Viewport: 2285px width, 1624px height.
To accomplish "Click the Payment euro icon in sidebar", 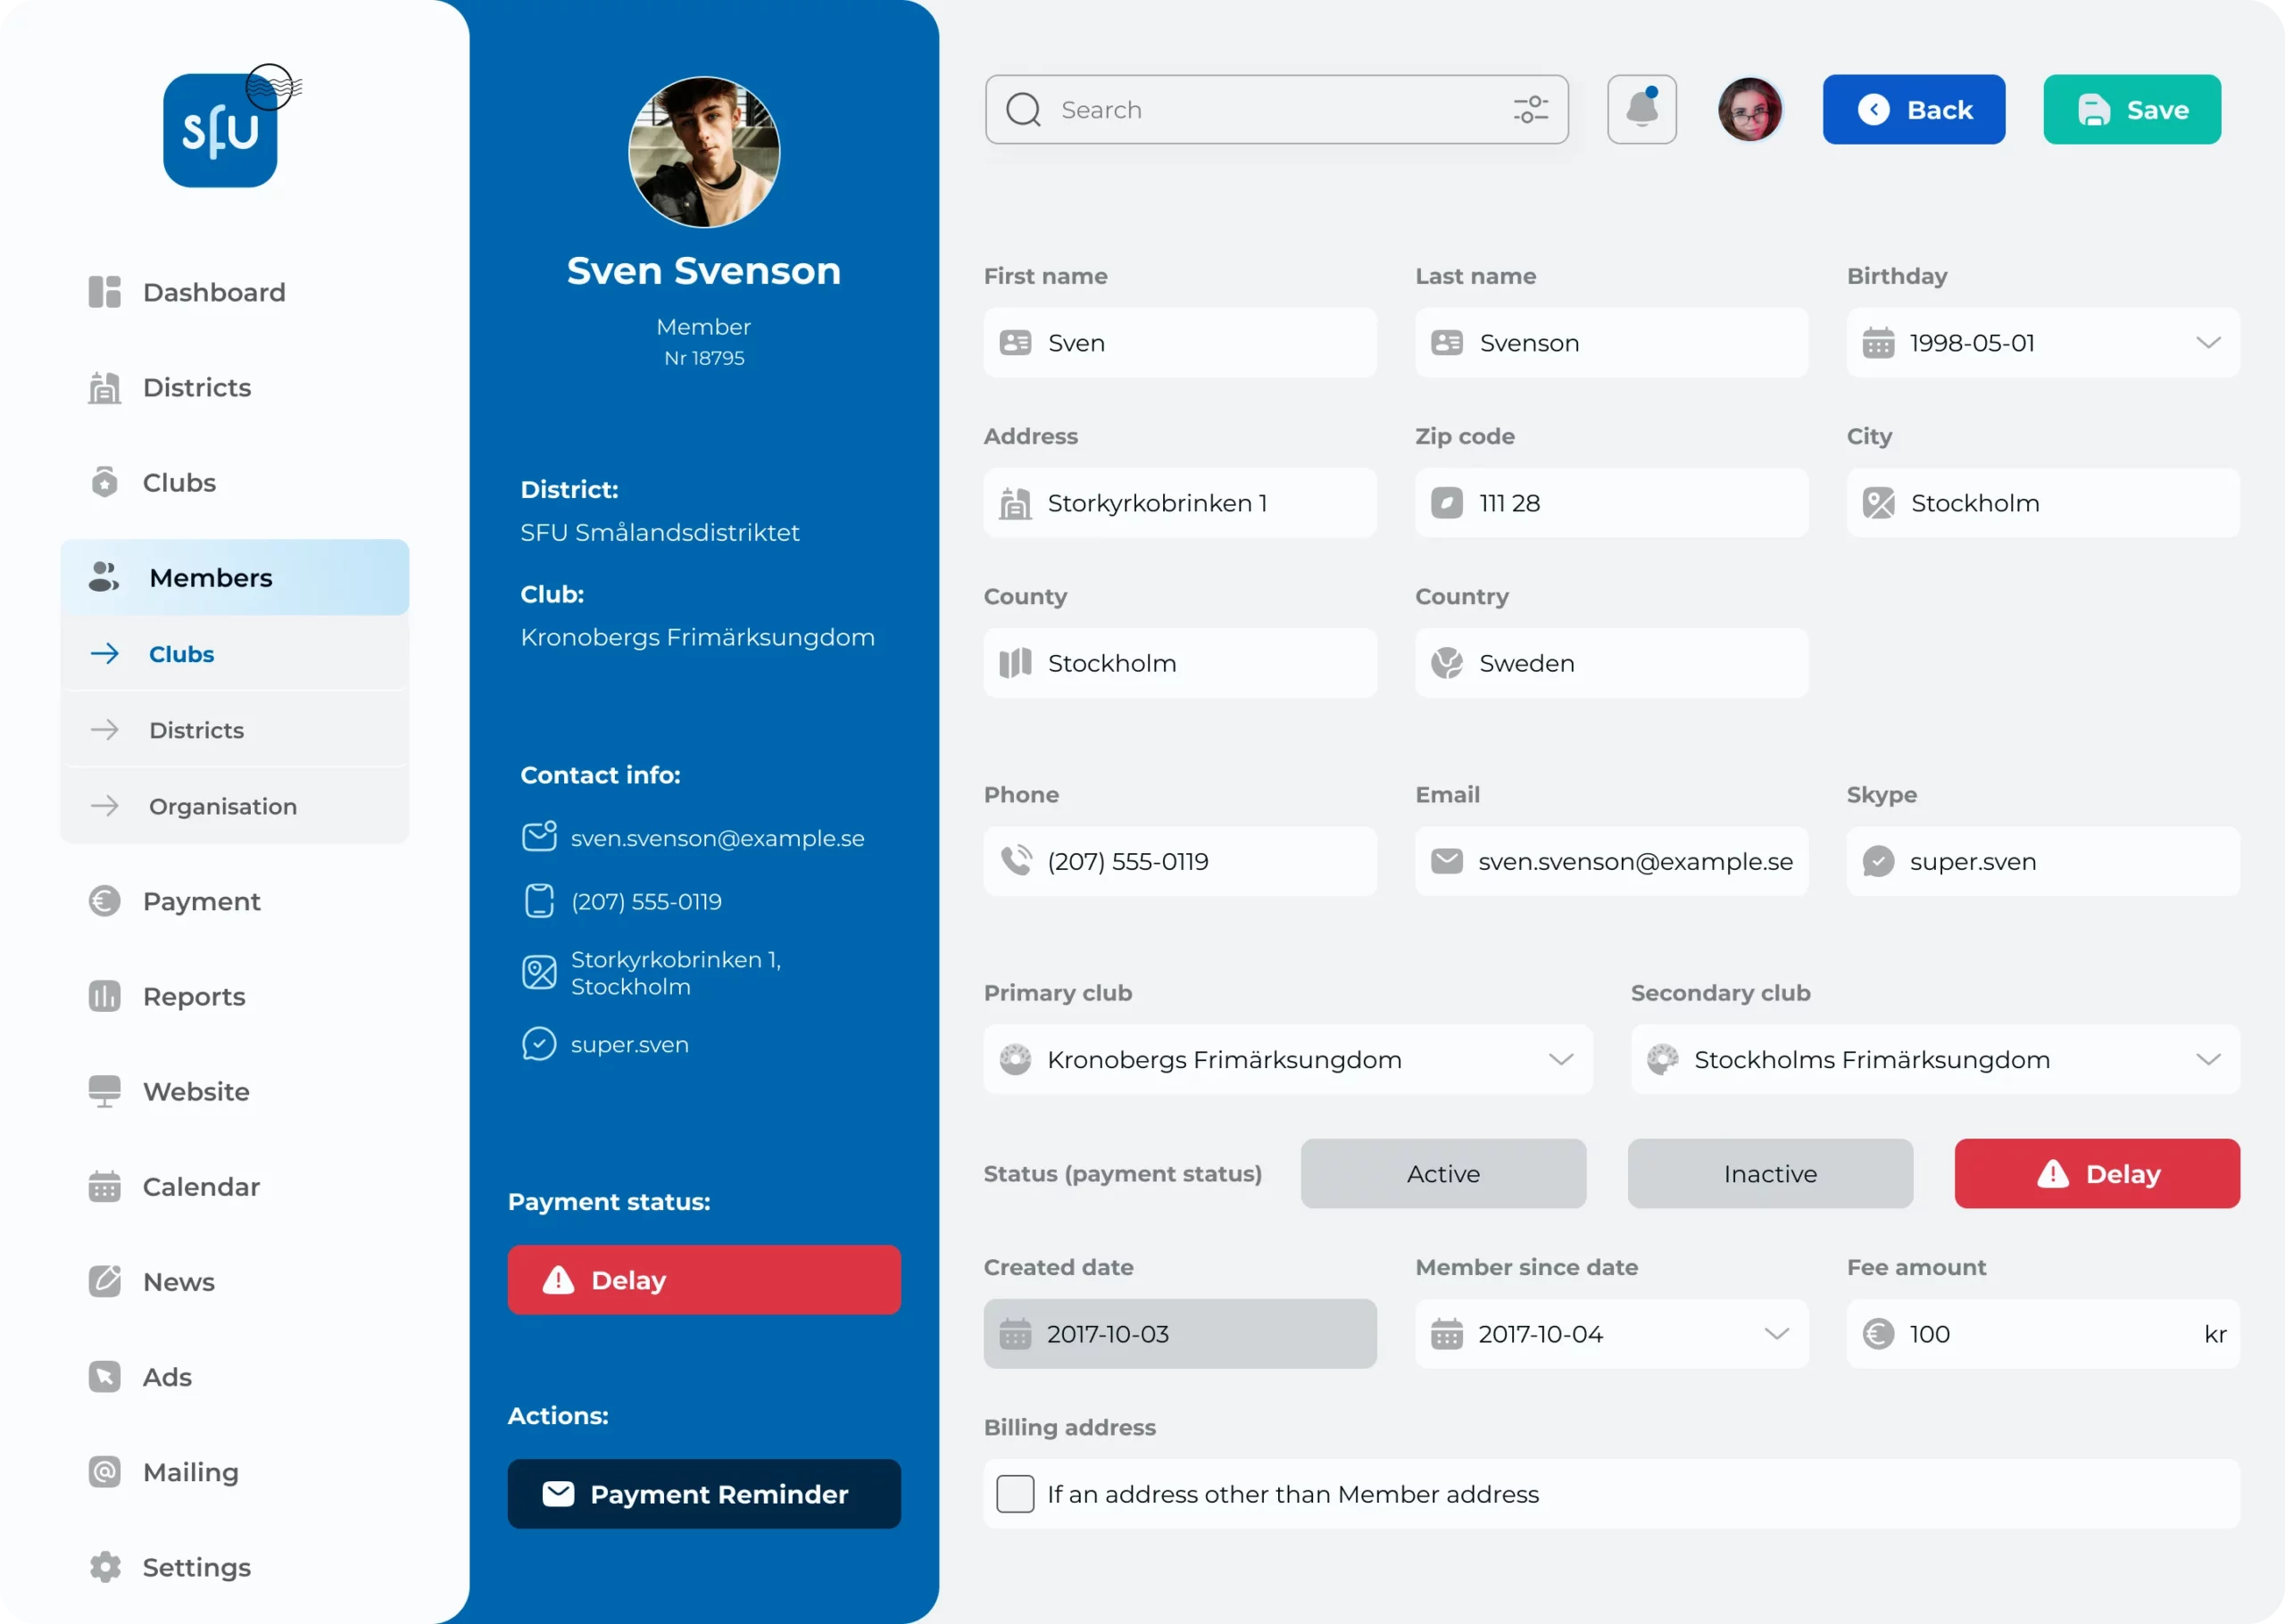I will pos(105,901).
